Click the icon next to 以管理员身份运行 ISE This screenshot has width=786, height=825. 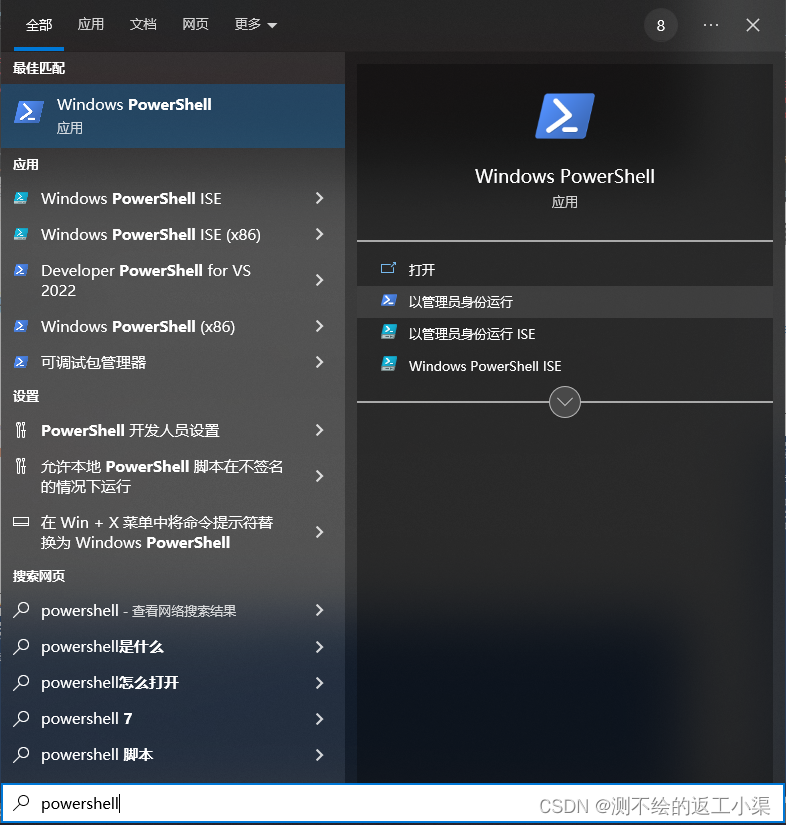point(388,333)
